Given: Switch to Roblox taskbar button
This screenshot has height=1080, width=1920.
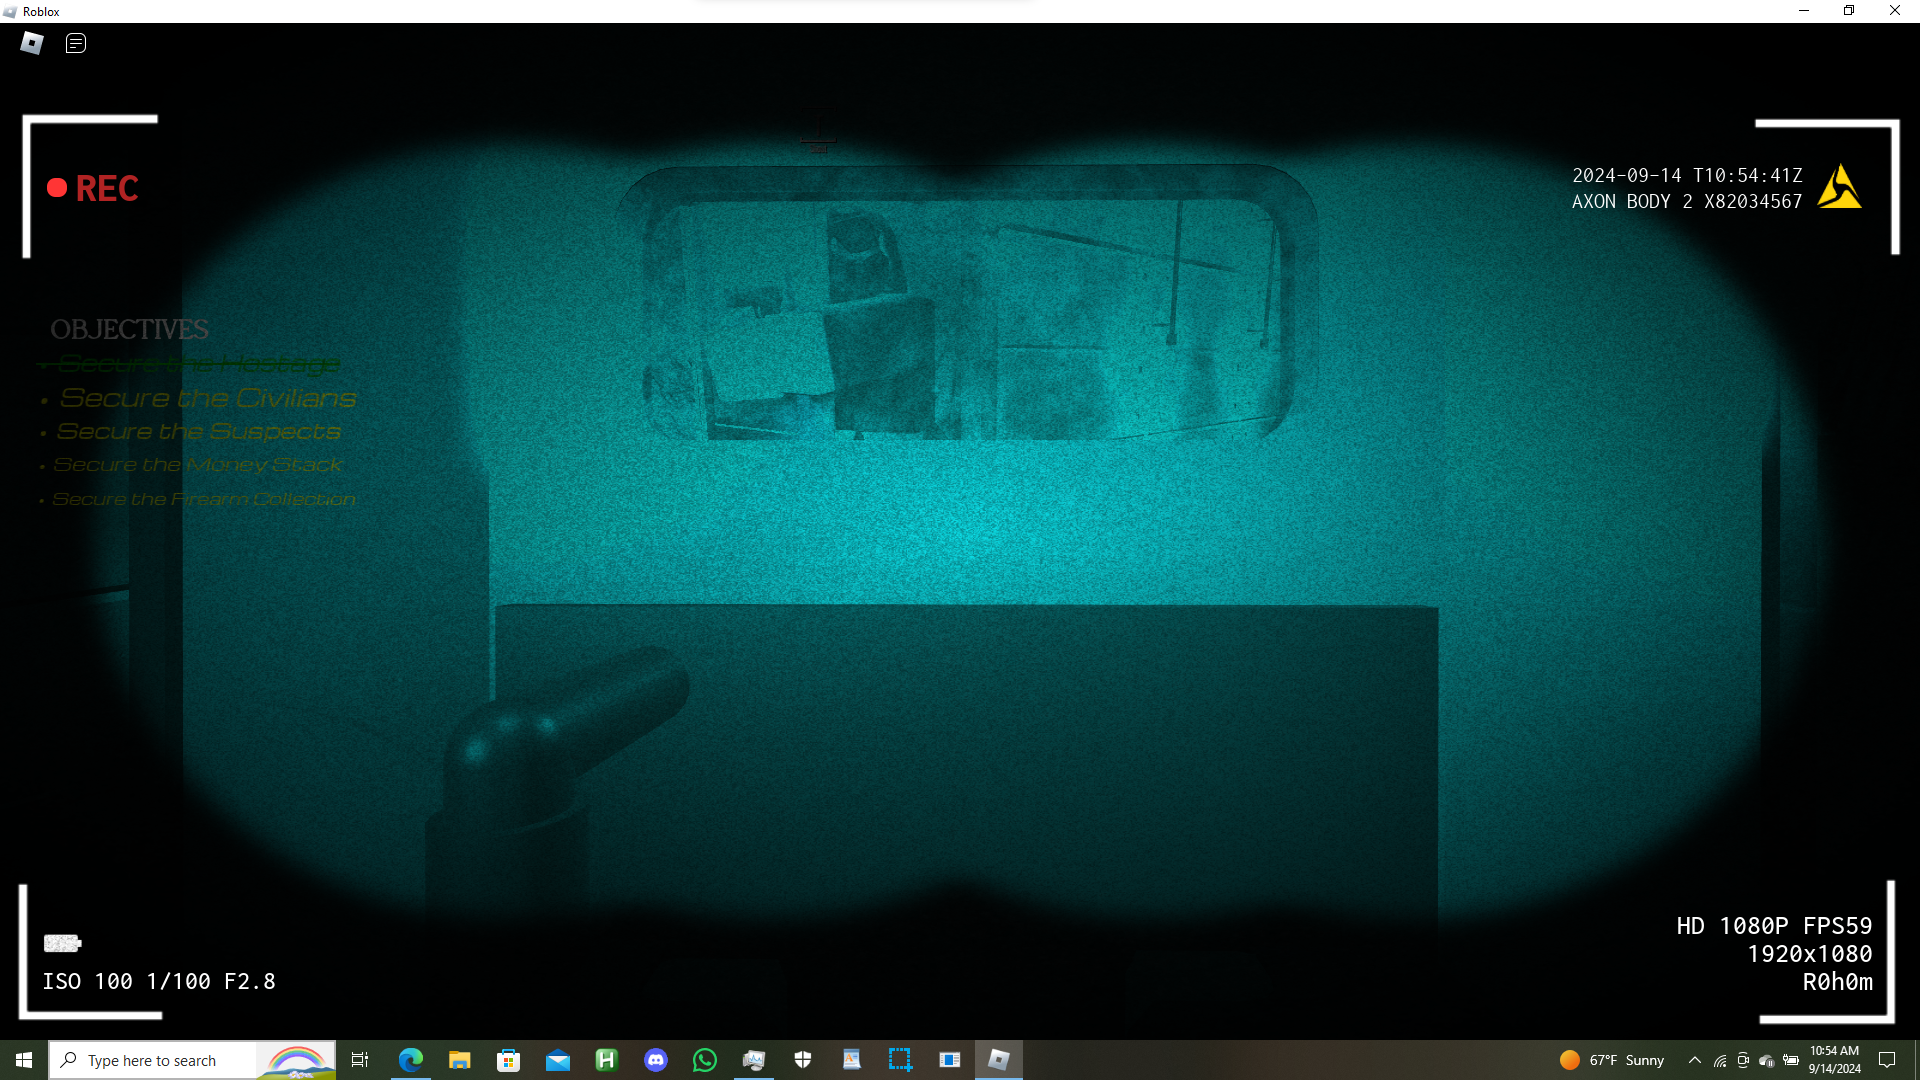Looking at the screenshot, I should pyautogui.click(x=998, y=1060).
